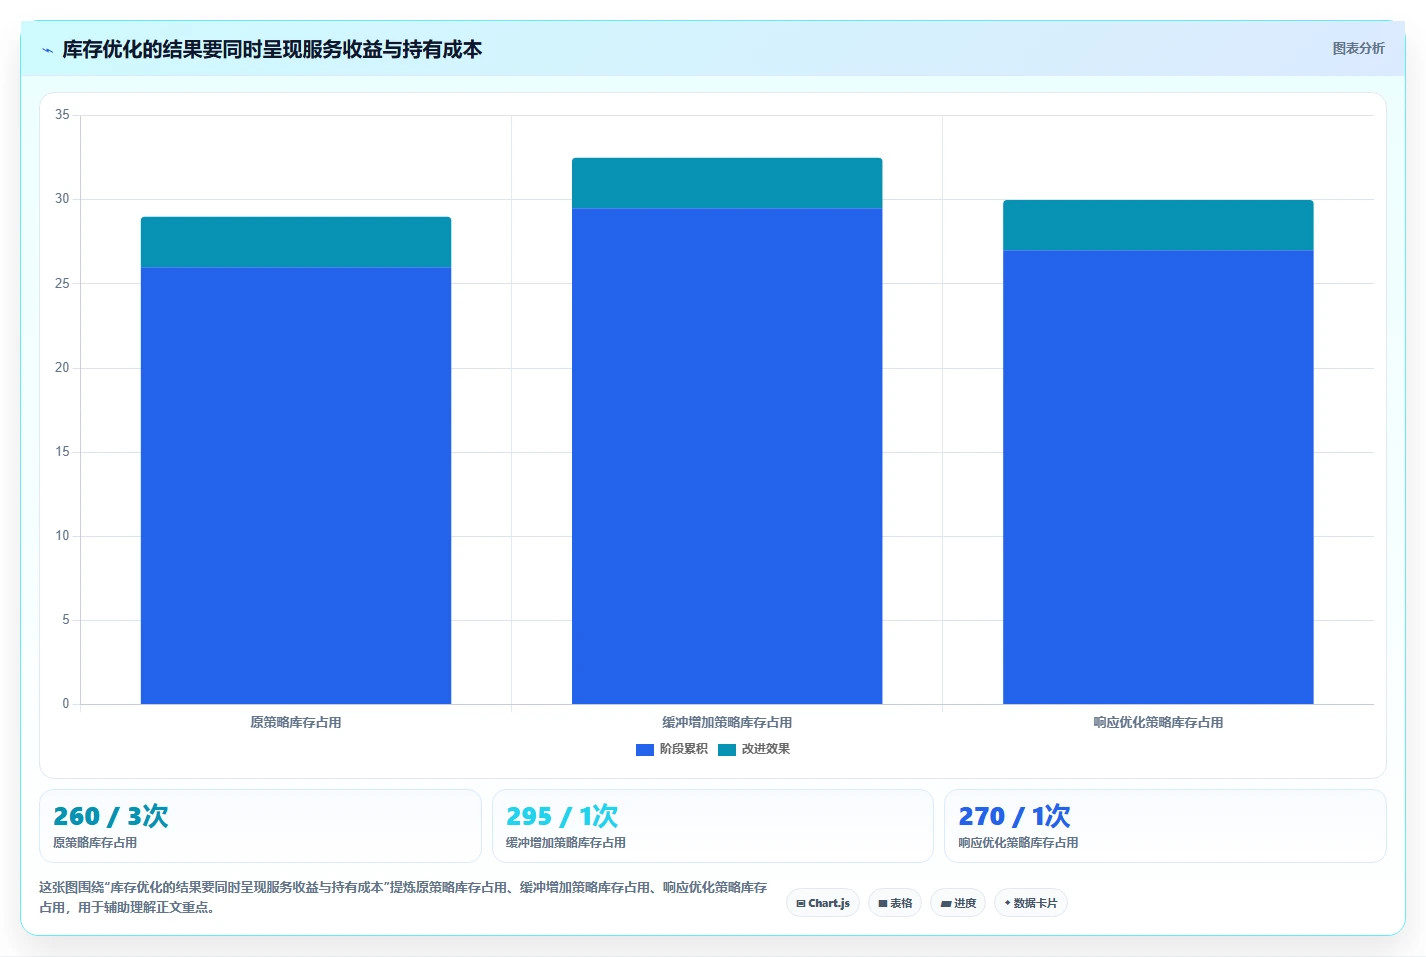The image size is (1426, 957).
Task: Click the small icon before the card title
Action: (x=47, y=50)
